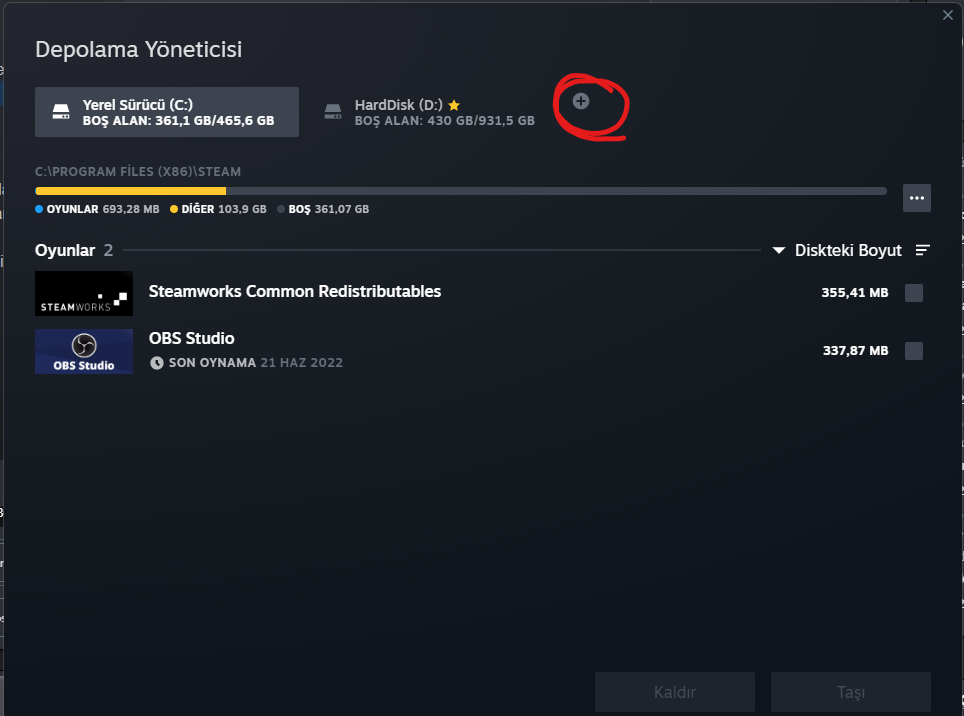Close the Depolama Yöneticisi window
Screen dimensions: 964x716
tap(947, 15)
